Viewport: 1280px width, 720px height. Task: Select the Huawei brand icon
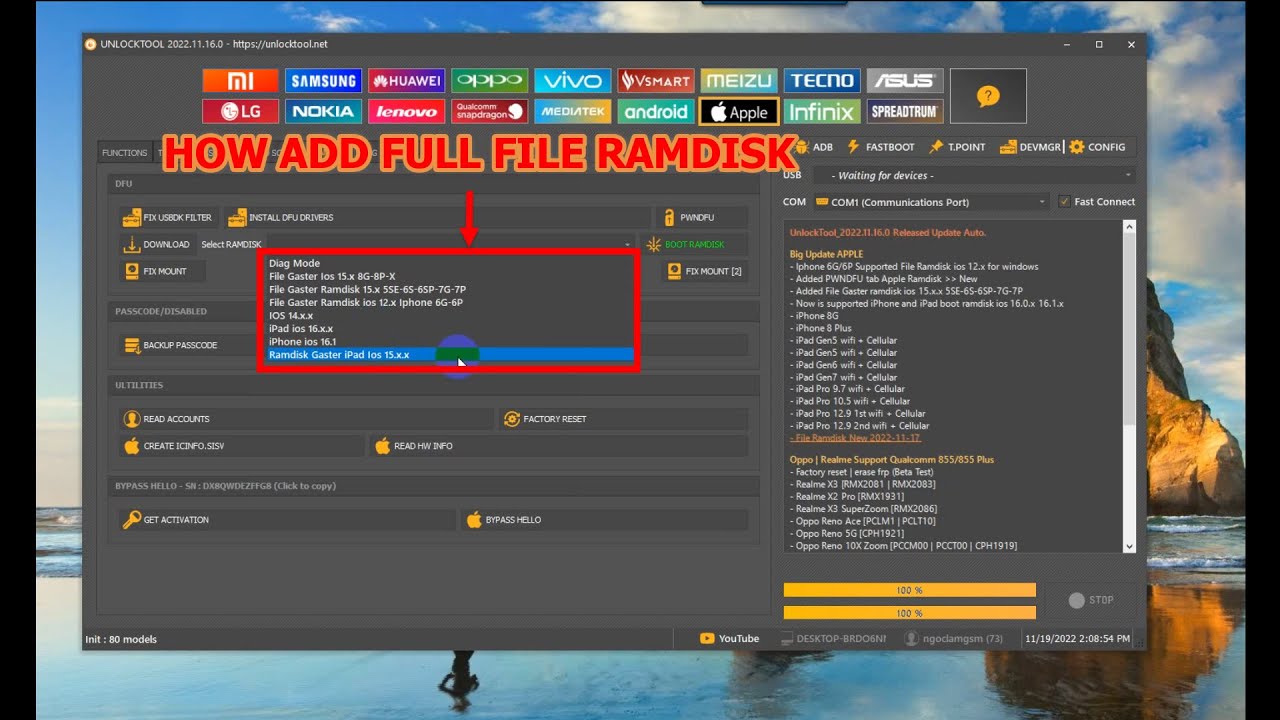(x=406, y=81)
